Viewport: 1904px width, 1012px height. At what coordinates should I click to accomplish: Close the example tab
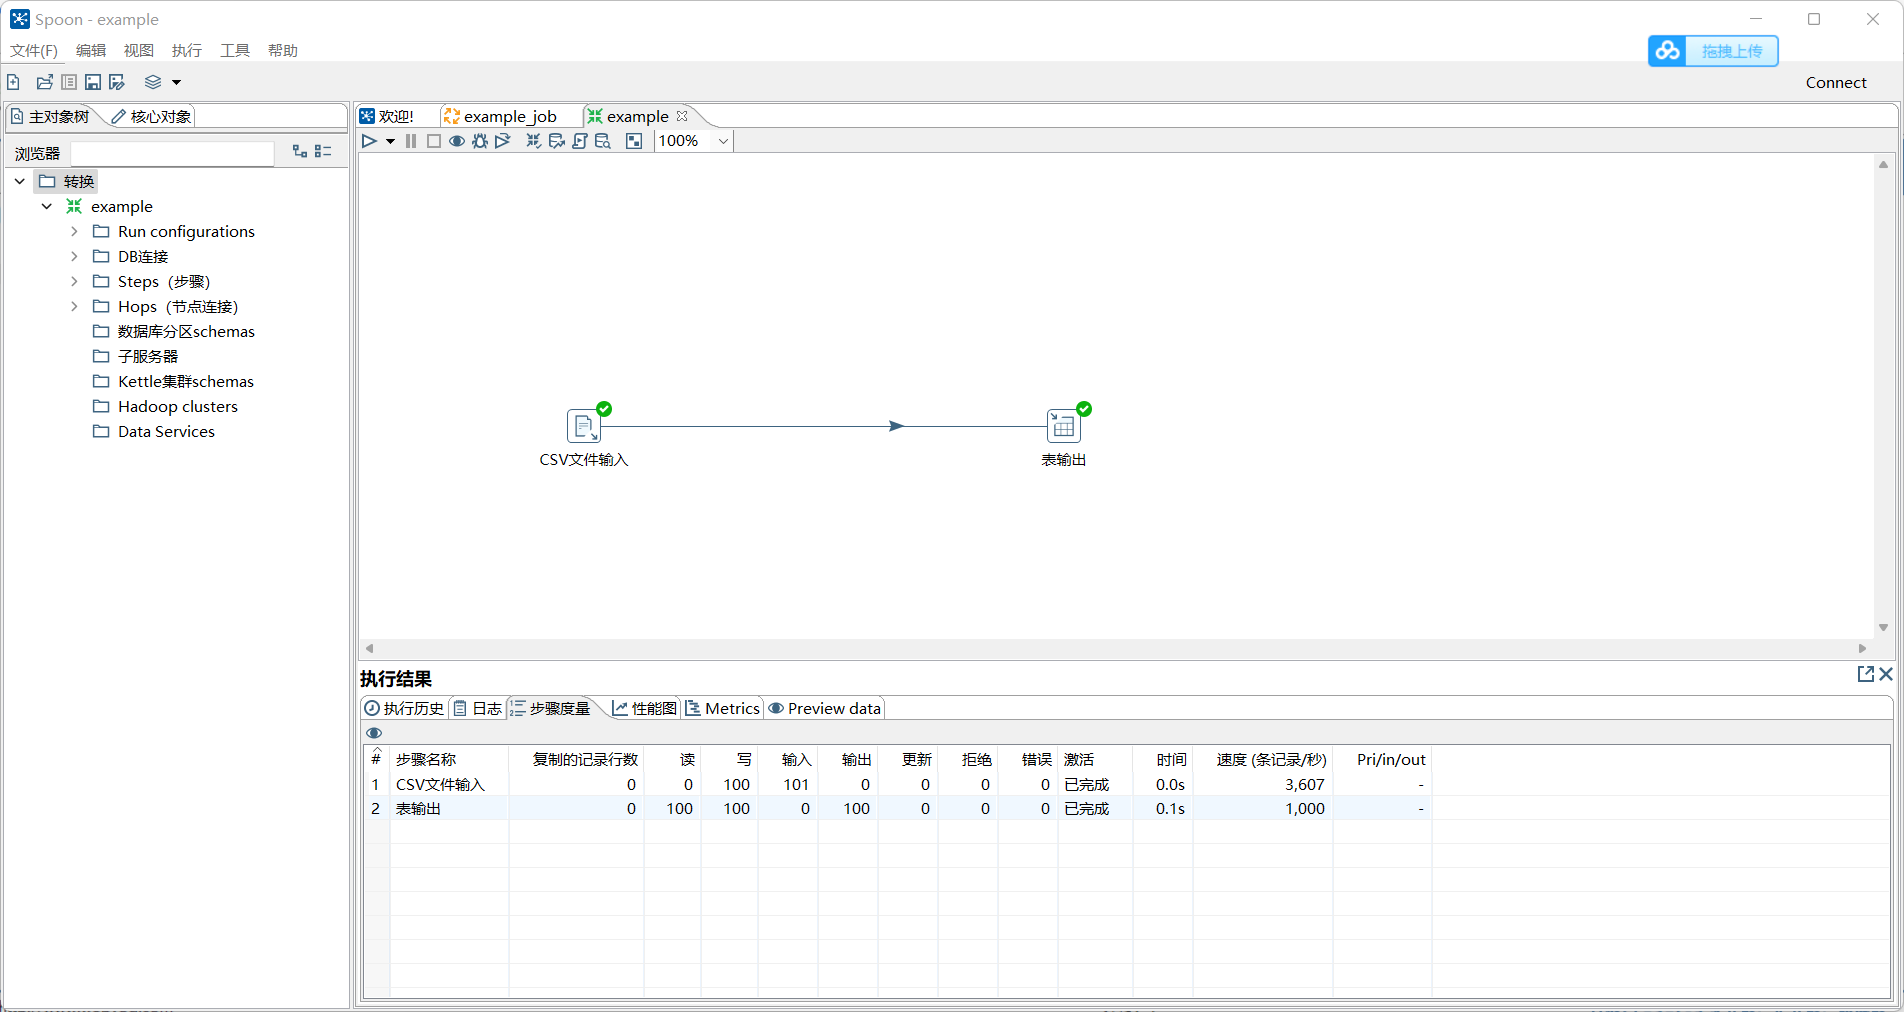point(682,116)
